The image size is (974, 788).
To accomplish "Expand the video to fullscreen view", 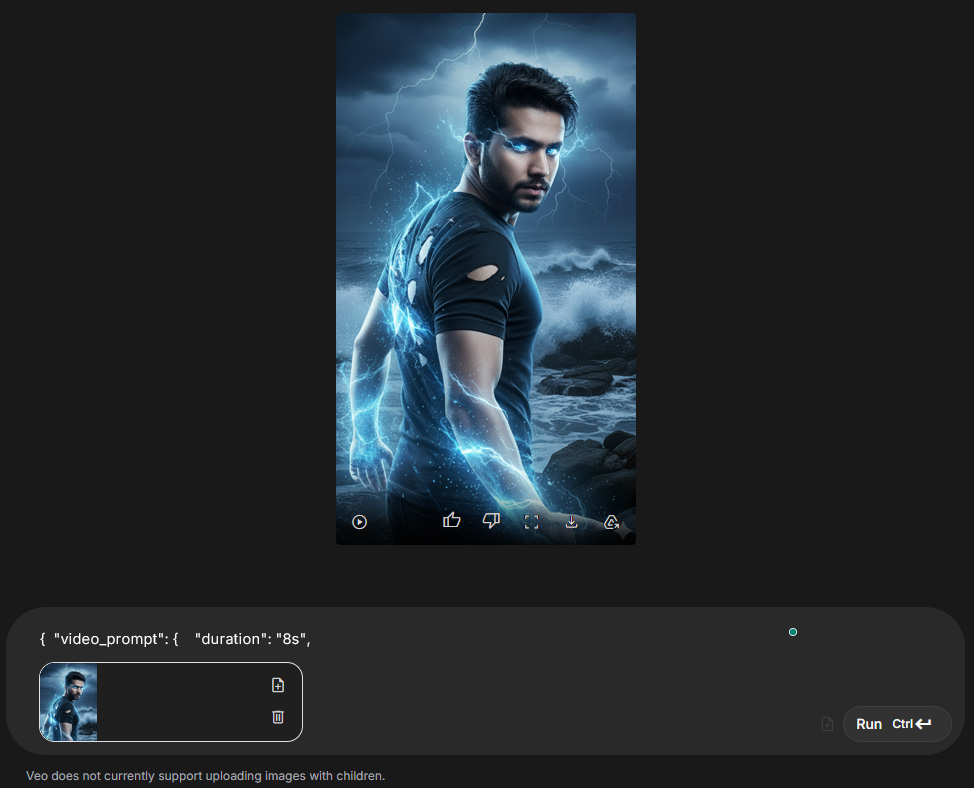I will tap(531, 521).
